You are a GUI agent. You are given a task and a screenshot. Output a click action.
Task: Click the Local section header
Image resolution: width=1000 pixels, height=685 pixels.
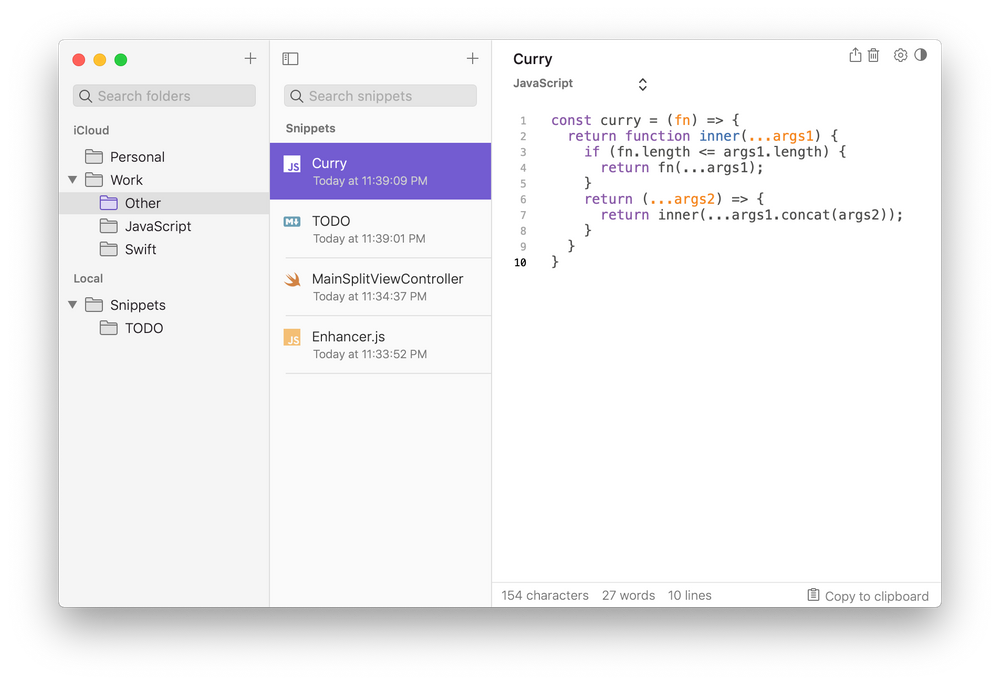[x=88, y=279]
